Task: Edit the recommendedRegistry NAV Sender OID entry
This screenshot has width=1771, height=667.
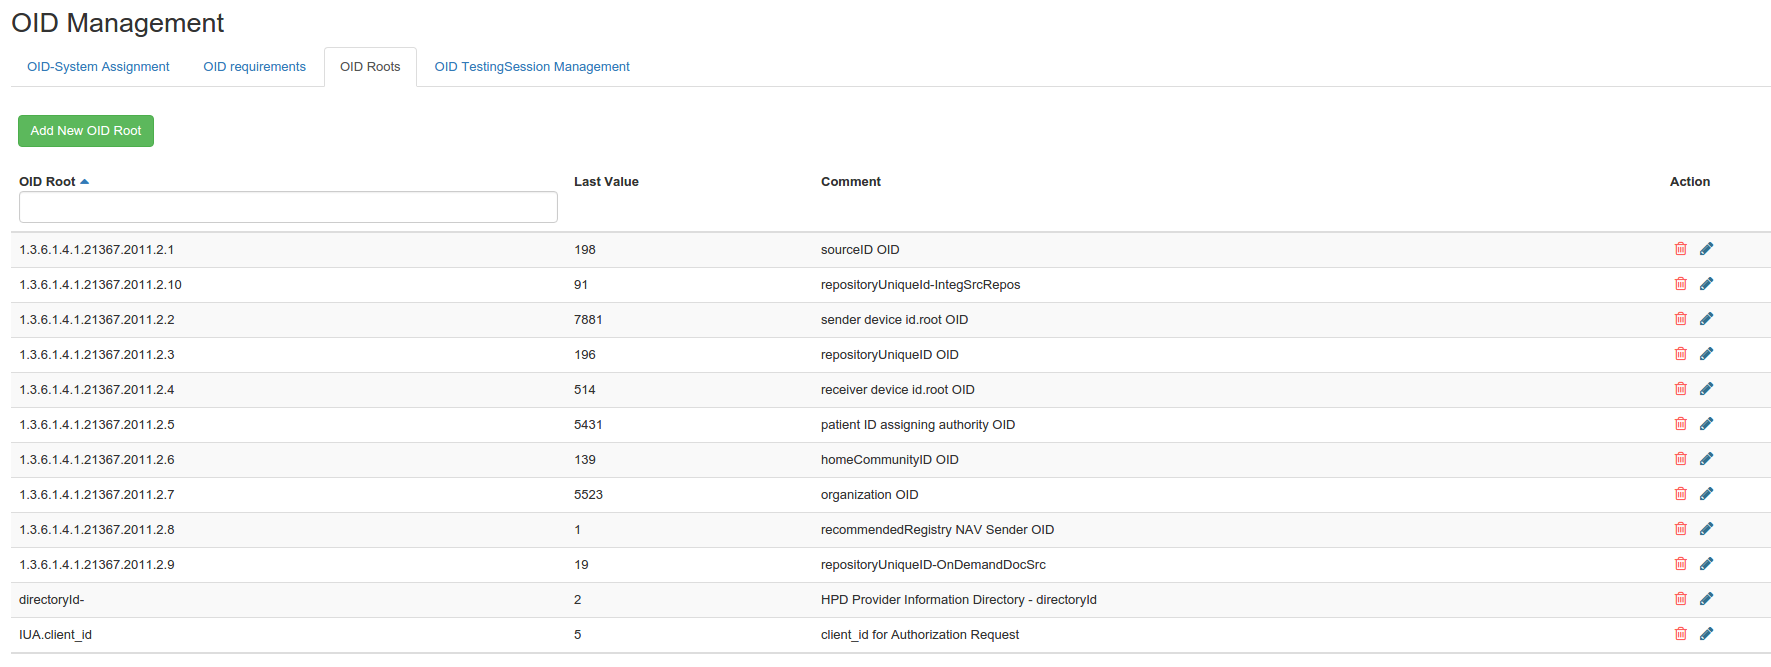Action: 1706,529
